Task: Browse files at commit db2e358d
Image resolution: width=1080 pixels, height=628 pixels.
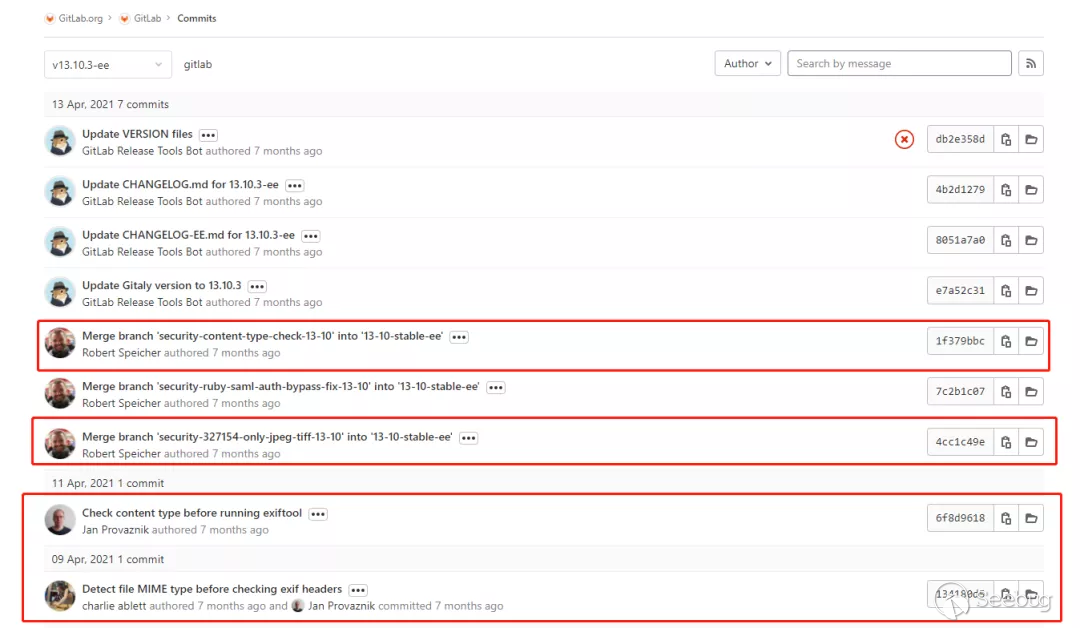Action: click(1031, 139)
